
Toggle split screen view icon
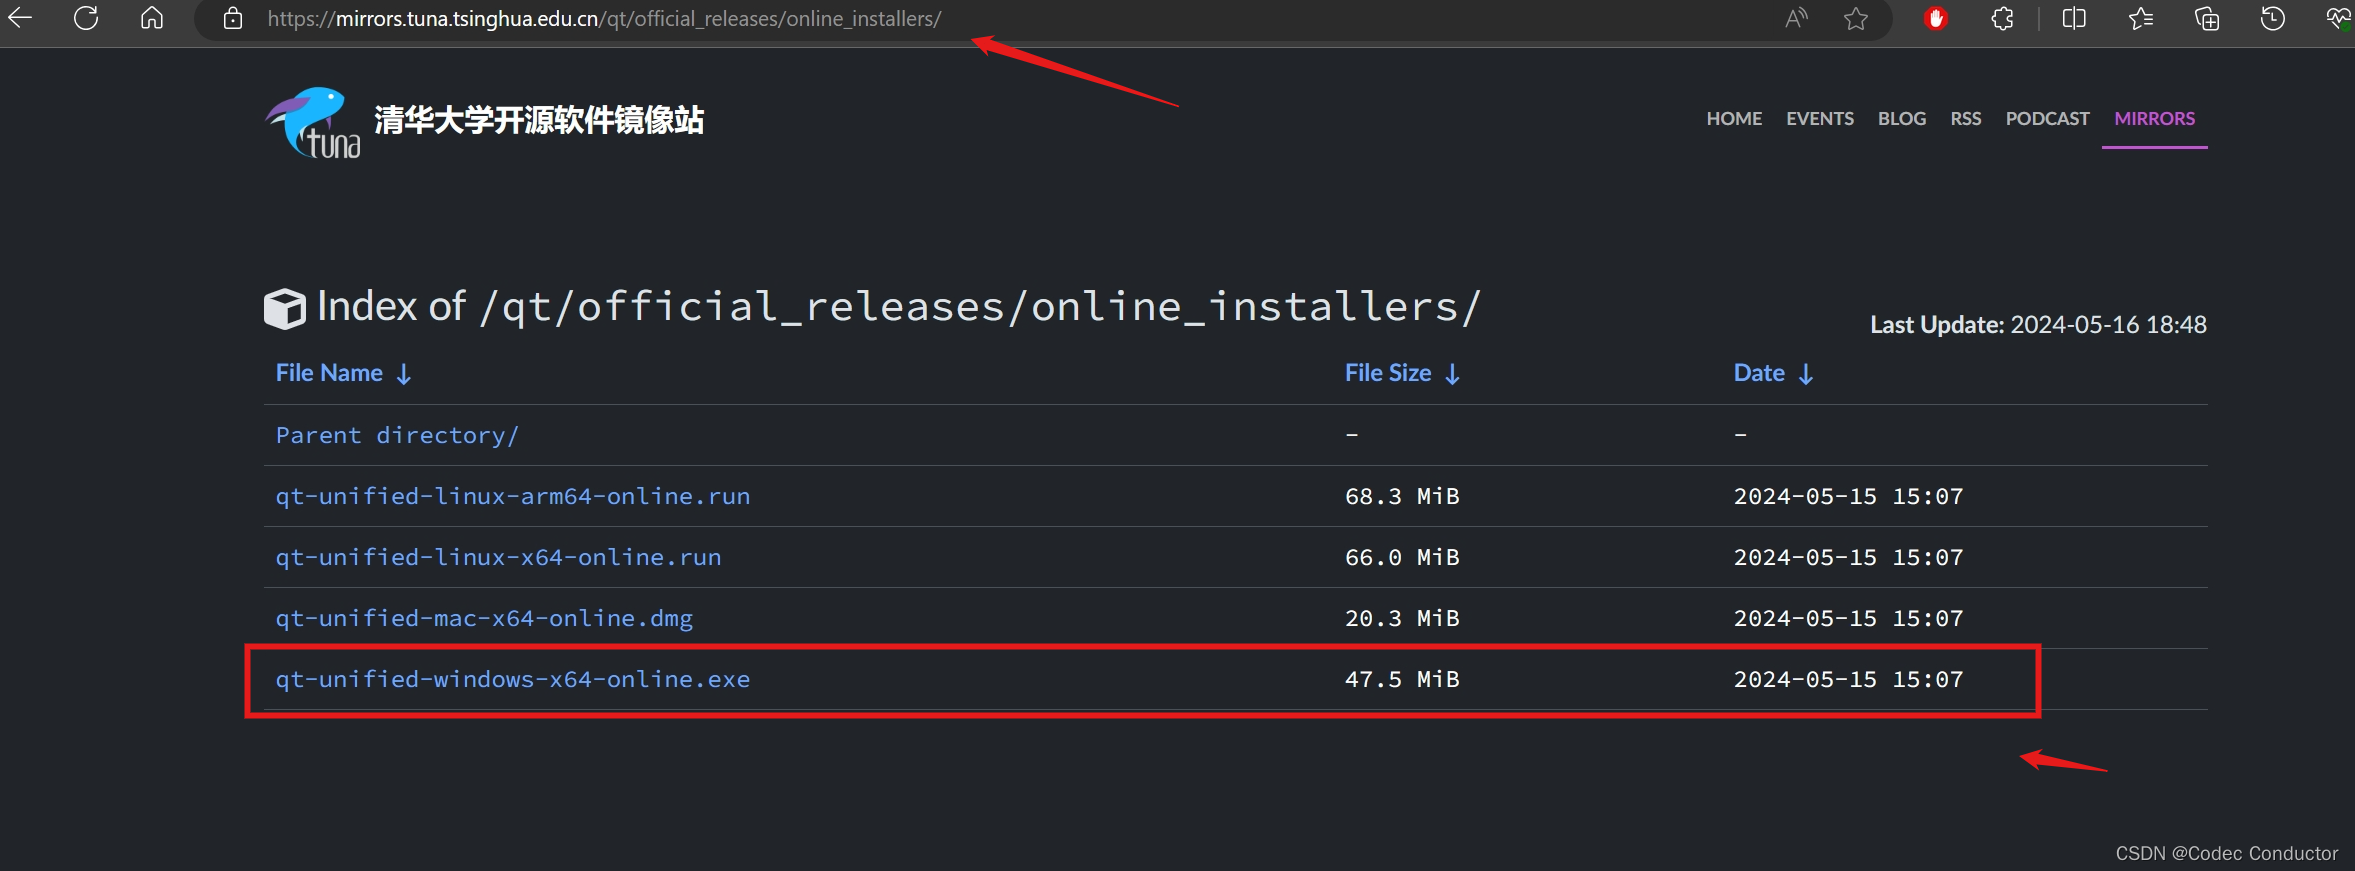[2074, 18]
